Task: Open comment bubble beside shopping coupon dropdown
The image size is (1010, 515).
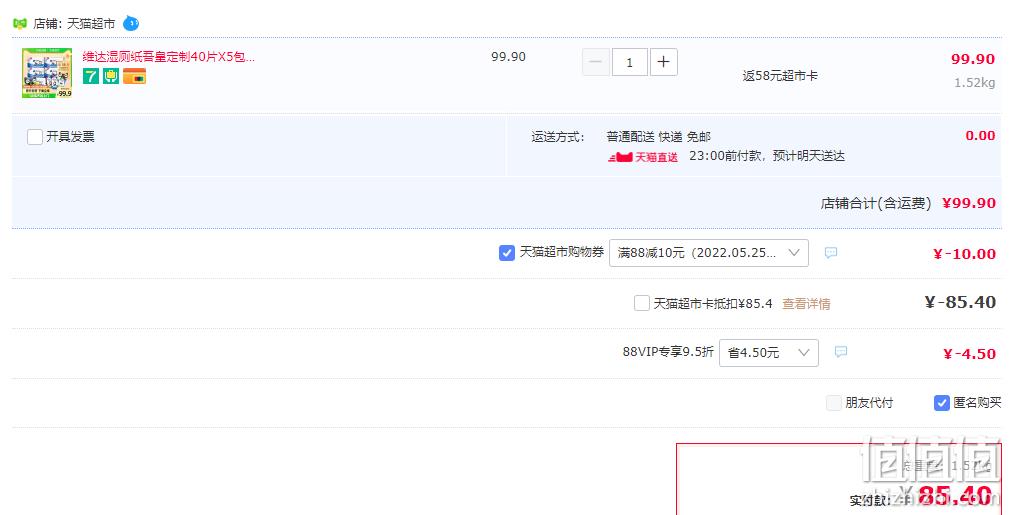Action: (831, 253)
